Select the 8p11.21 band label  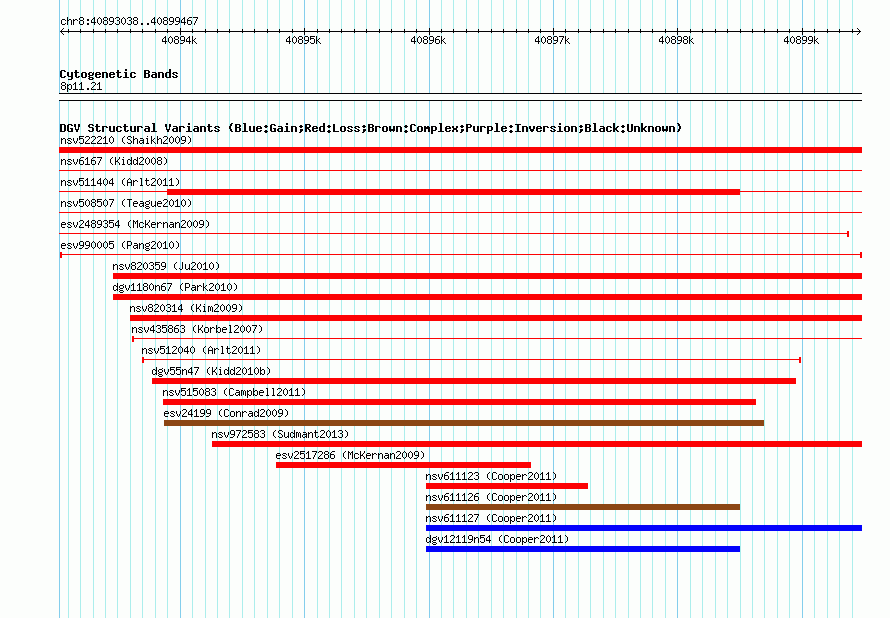coord(81,86)
